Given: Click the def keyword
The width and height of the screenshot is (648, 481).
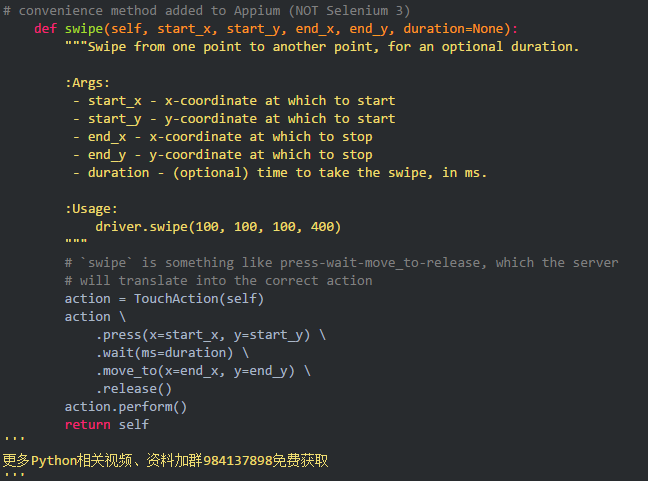Looking at the screenshot, I should click(45, 28).
